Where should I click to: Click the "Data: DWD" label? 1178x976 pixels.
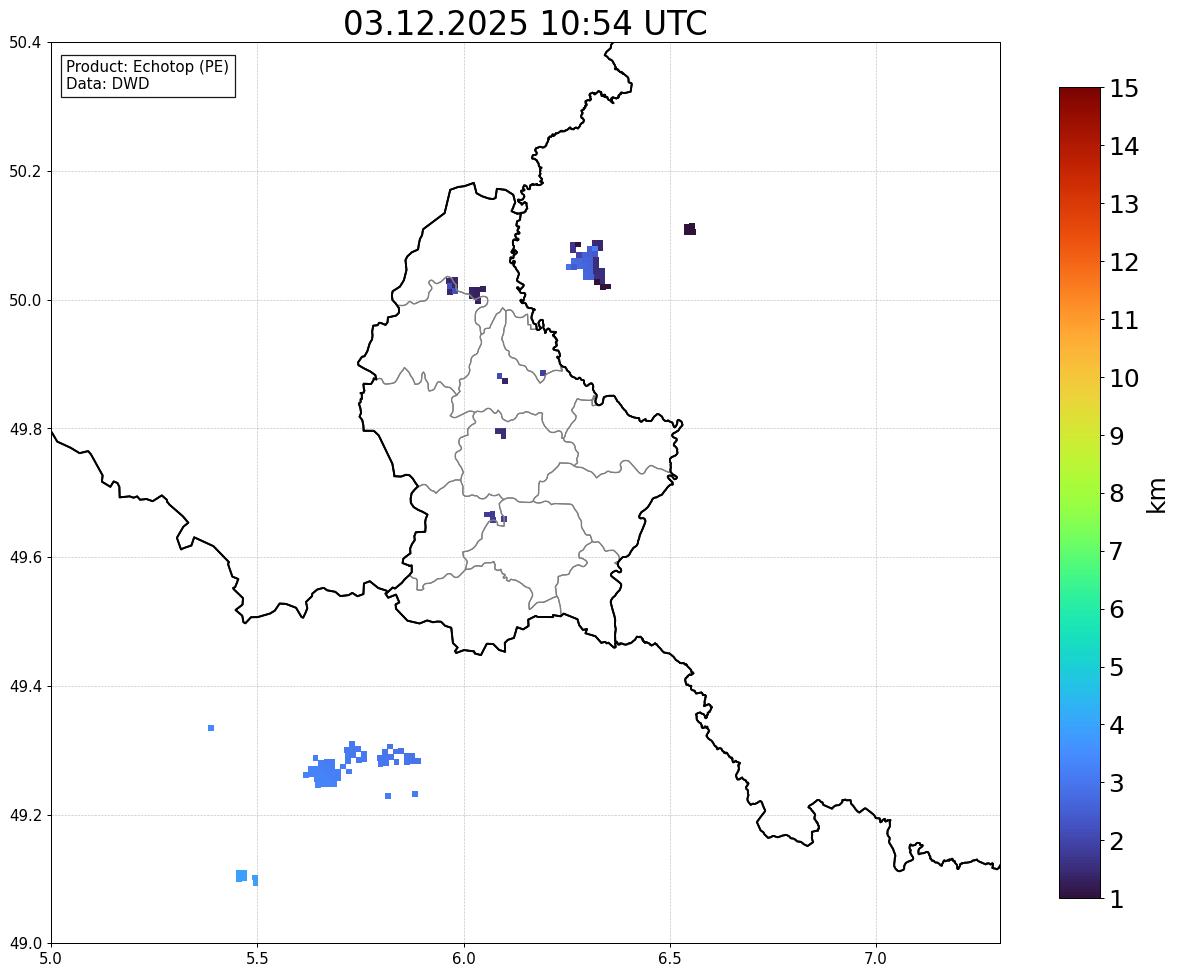click(107, 83)
